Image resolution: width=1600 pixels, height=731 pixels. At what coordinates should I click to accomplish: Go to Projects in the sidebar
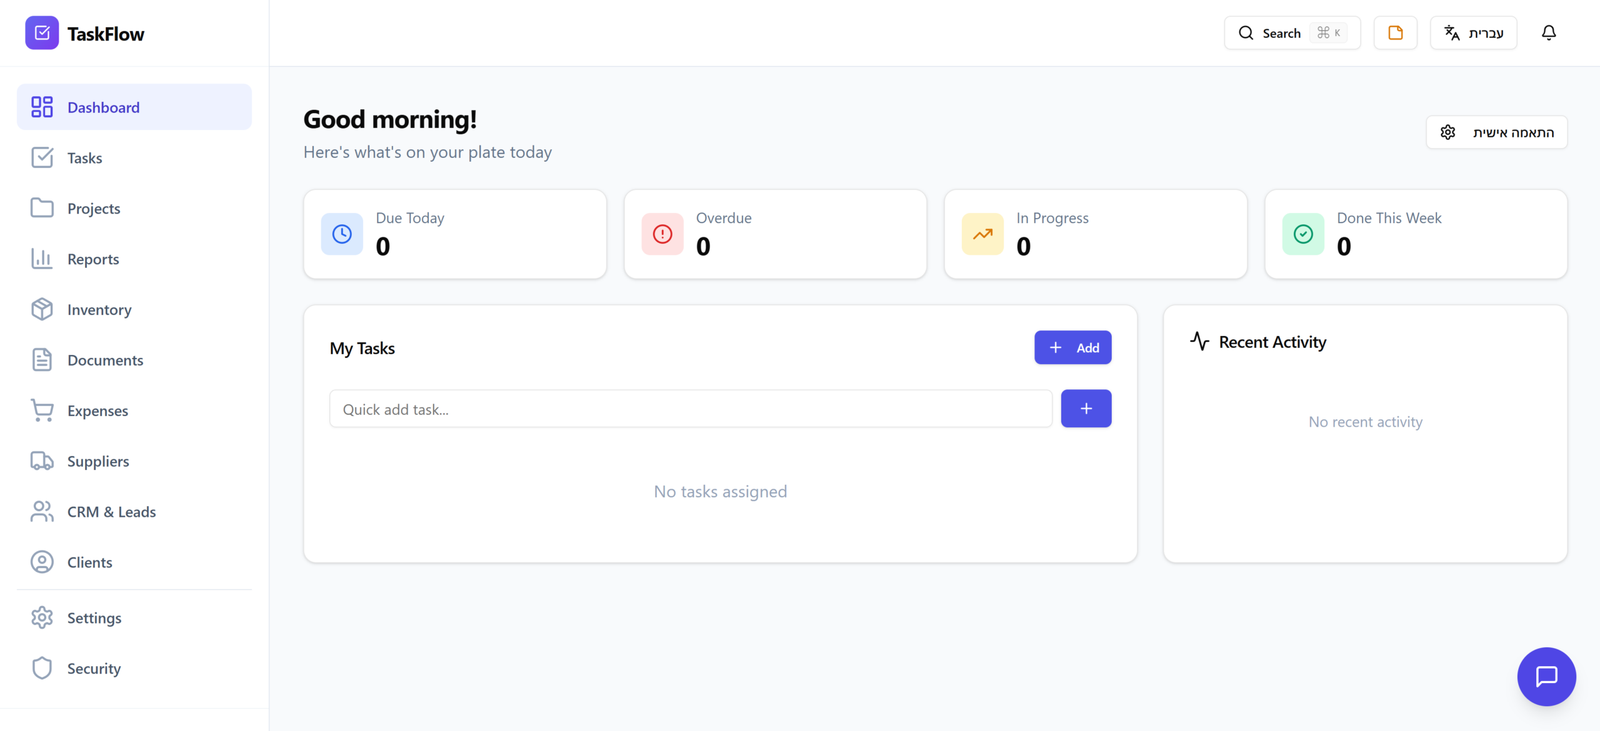(x=93, y=208)
